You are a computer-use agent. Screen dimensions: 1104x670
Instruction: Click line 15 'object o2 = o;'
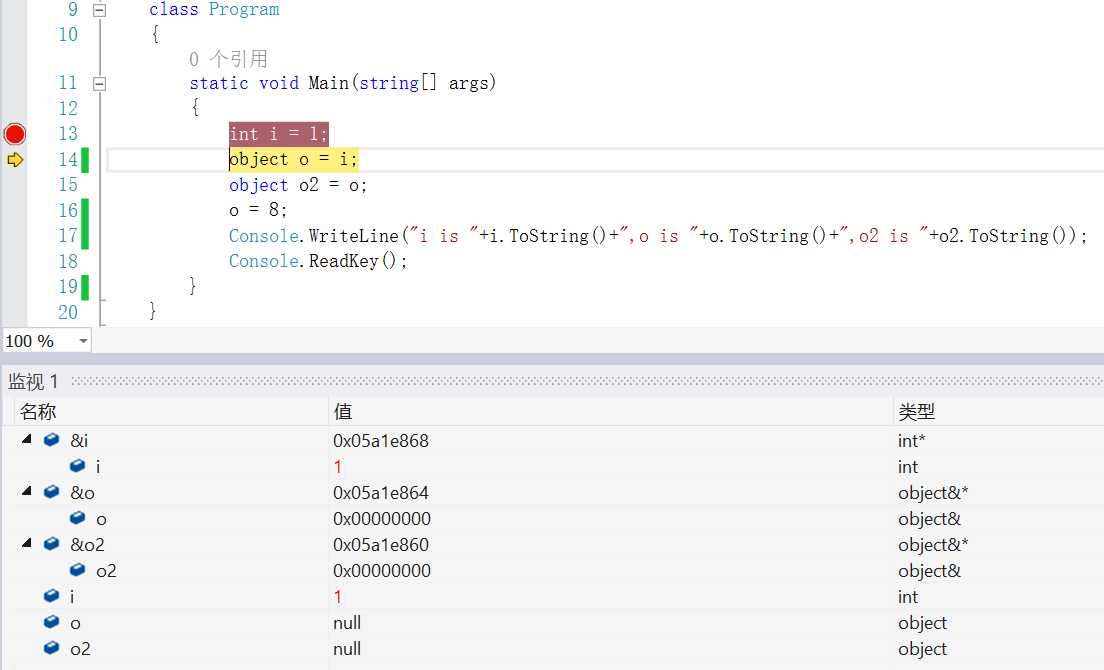point(298,185)
